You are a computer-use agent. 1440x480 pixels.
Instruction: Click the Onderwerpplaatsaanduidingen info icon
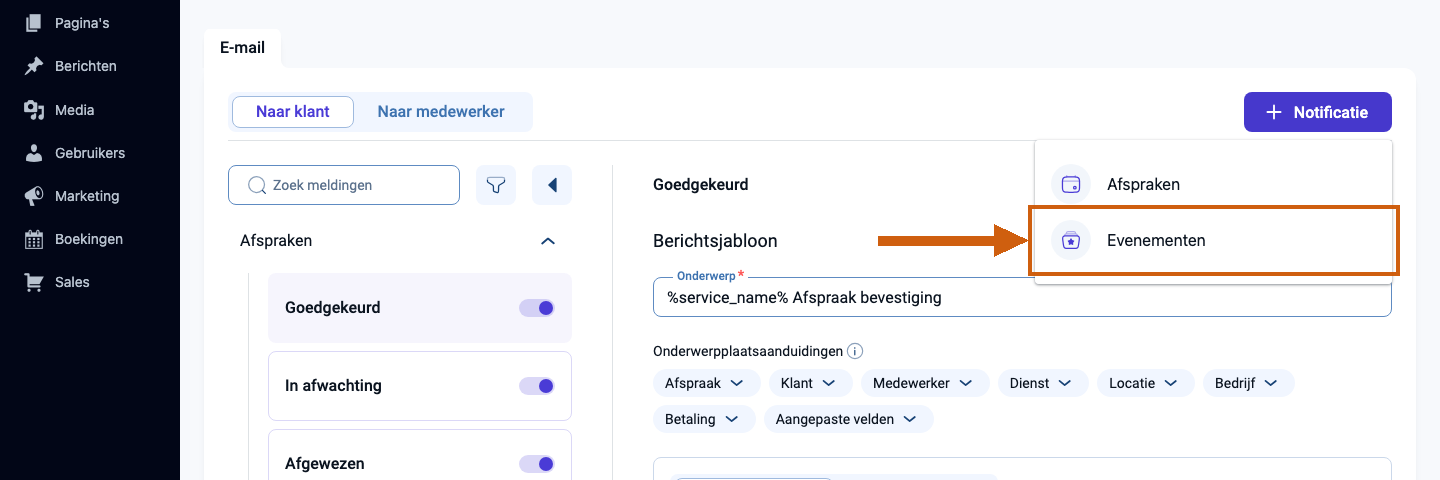855,352
